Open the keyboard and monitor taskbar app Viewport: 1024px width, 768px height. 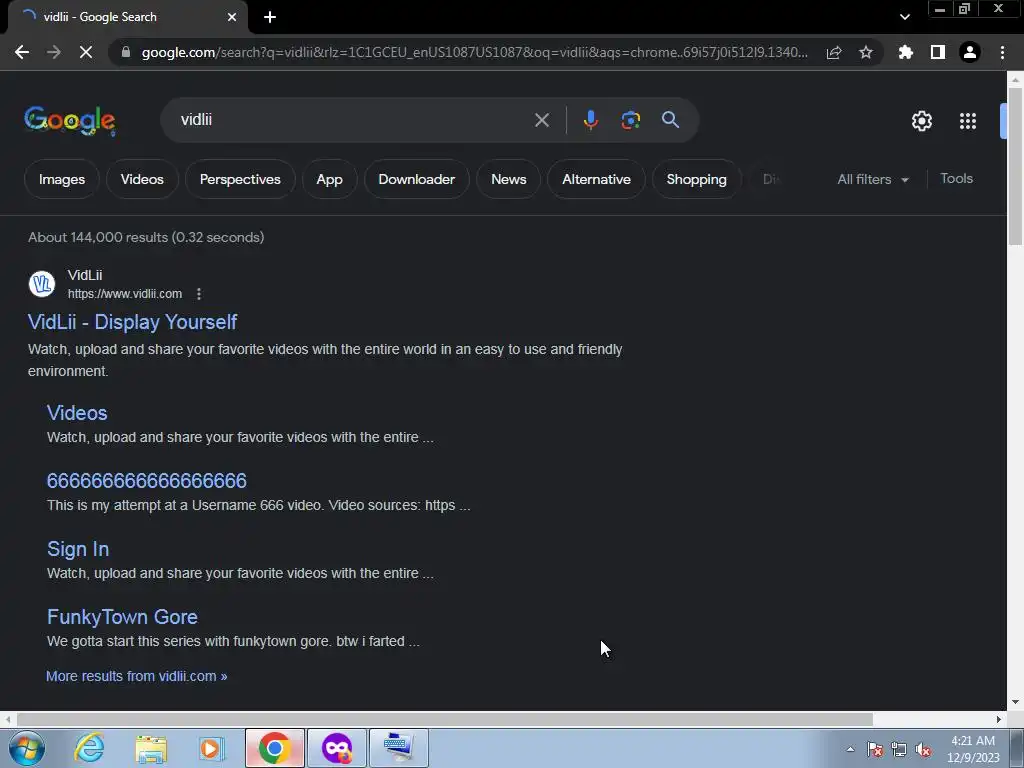click(399, 748)
